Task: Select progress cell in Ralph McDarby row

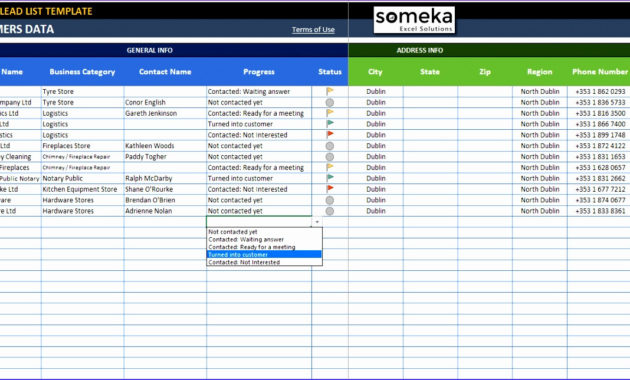Action: click(259, 178)
